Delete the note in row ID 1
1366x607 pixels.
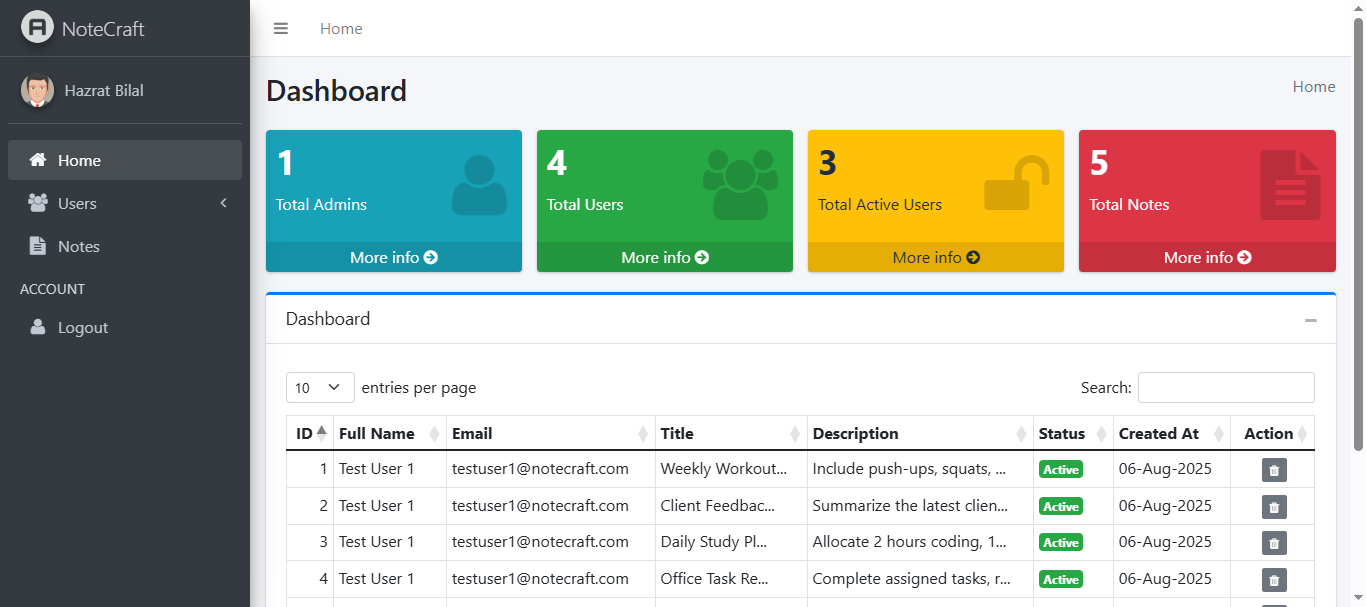[1274, 470]
